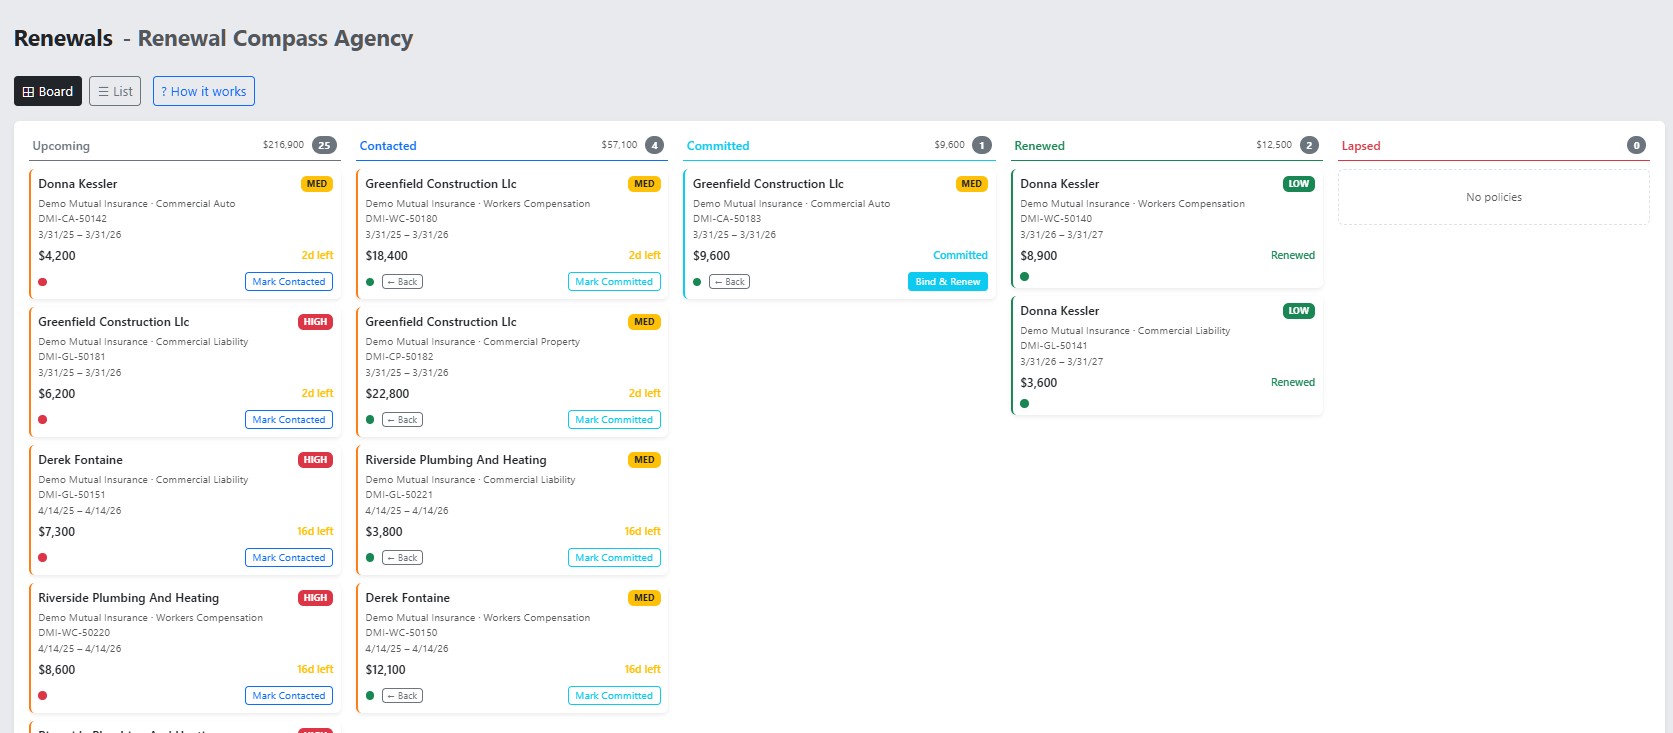
Task: Click the LOW badge on DMI-GL-50141 card
Action: click(1298, 311)
